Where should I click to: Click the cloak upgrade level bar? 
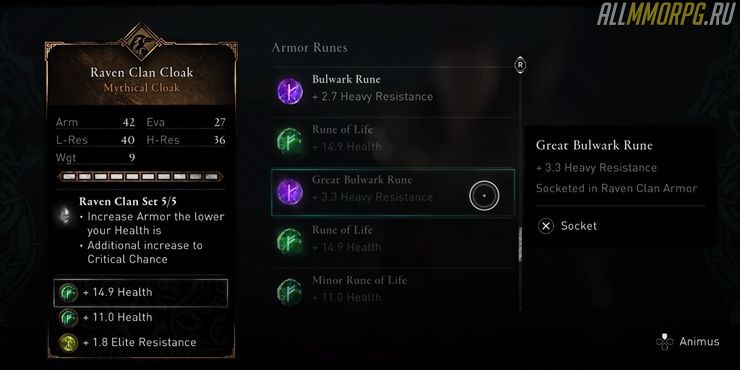point(141,177)
